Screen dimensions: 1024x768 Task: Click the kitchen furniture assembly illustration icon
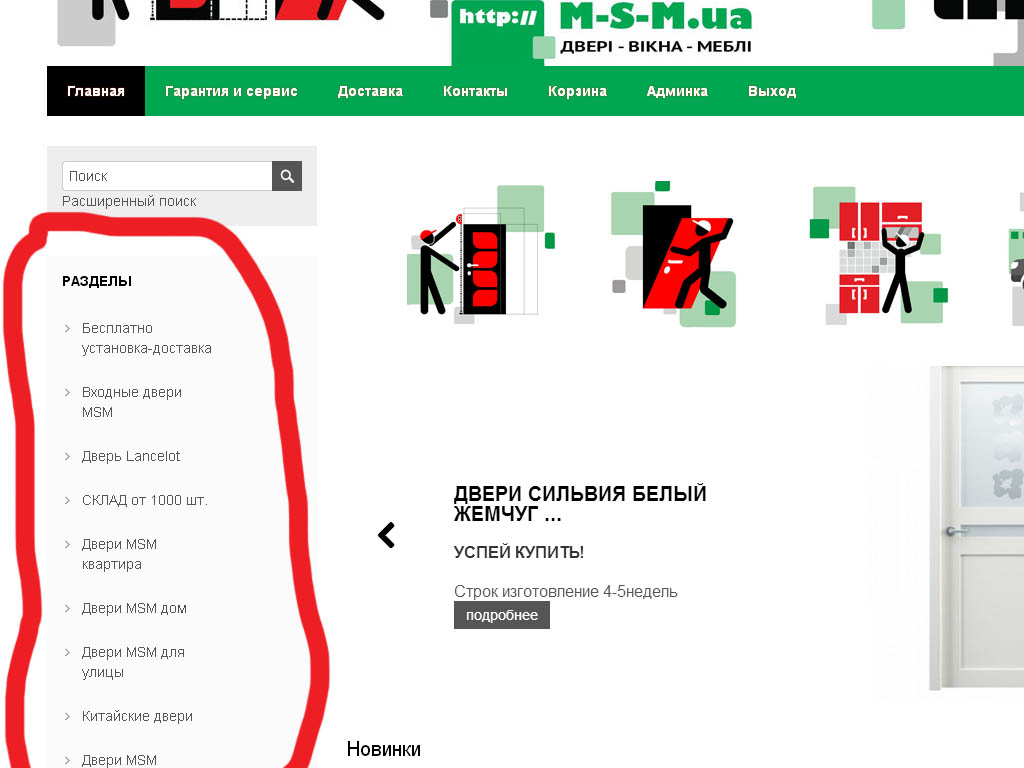click(x=878, y=255)
